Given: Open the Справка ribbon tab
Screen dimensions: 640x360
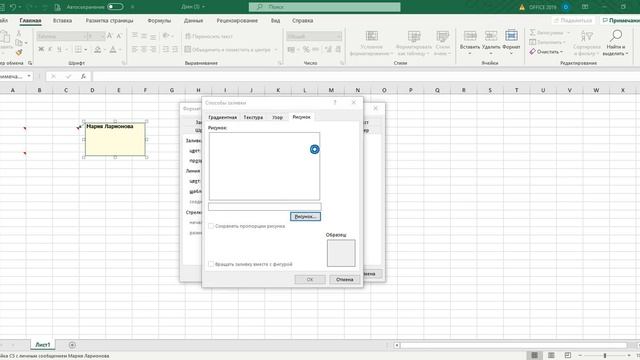Looking at the screenshot, I should point(302,20).
